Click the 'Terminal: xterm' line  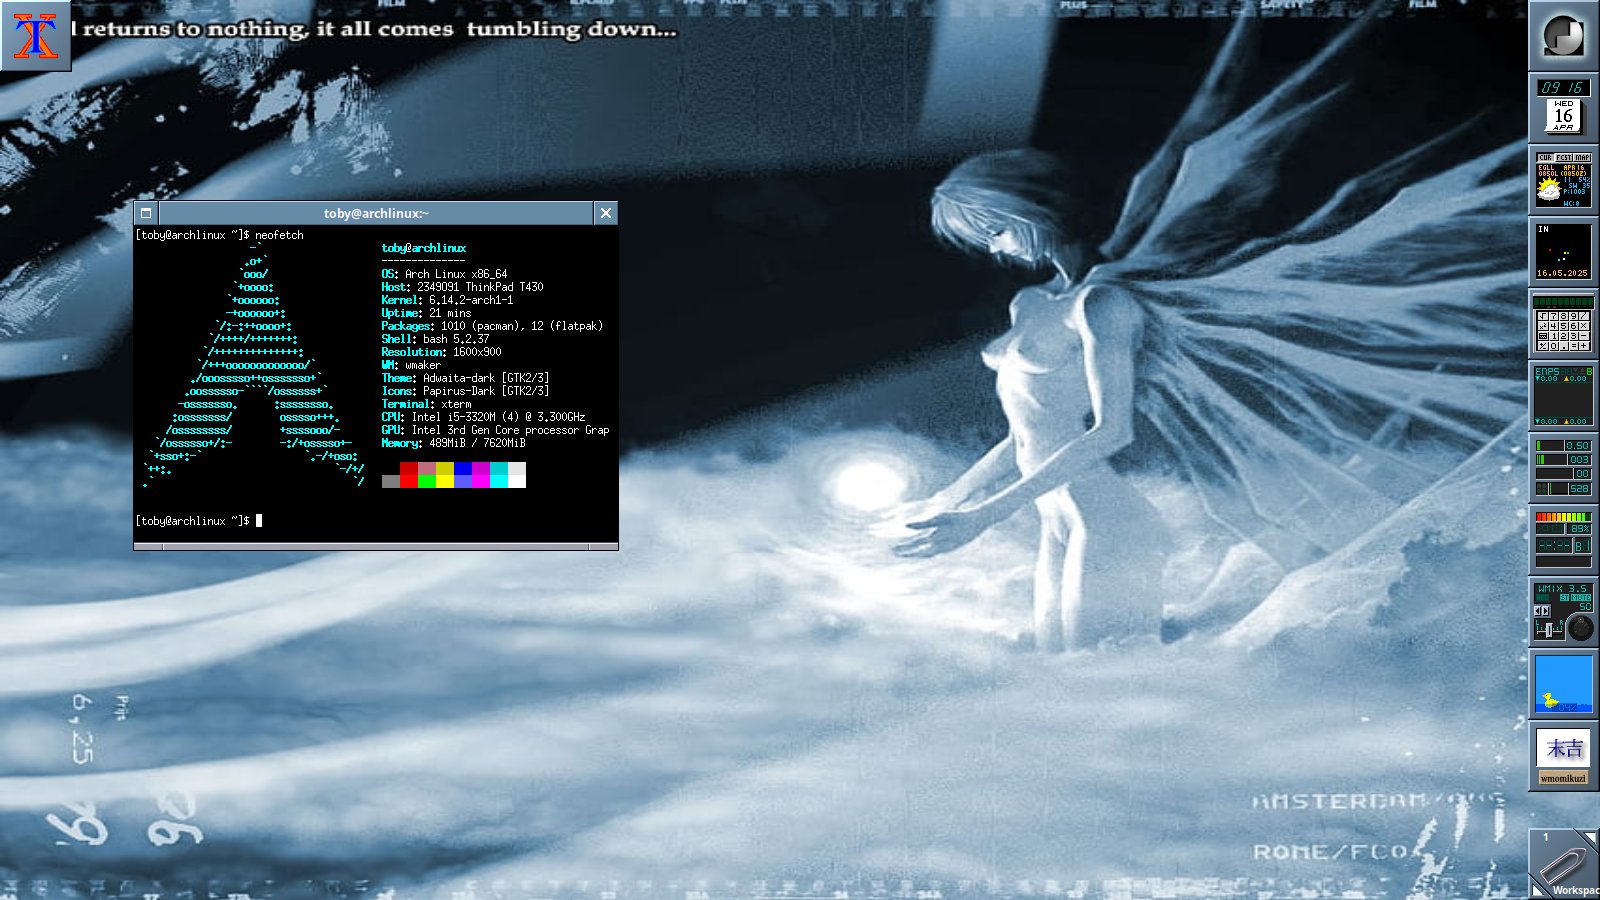(426, 404)
